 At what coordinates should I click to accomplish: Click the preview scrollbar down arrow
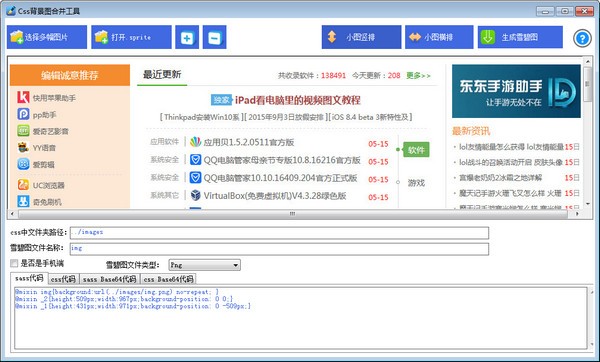coord(587,204)
